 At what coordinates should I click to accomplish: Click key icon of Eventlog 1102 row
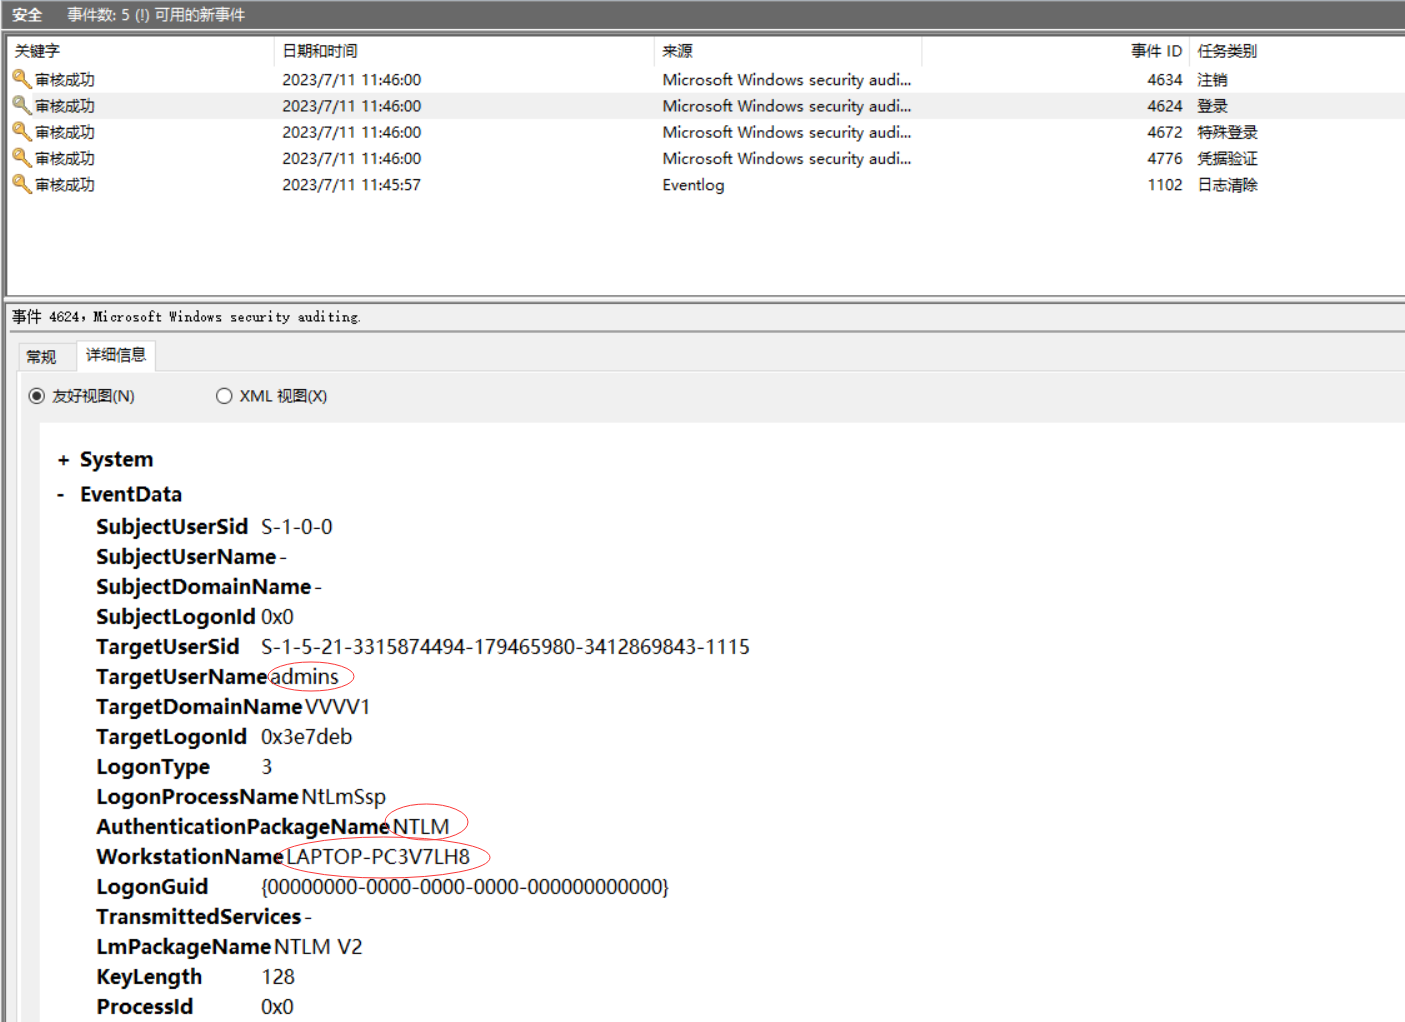point(21,184)
